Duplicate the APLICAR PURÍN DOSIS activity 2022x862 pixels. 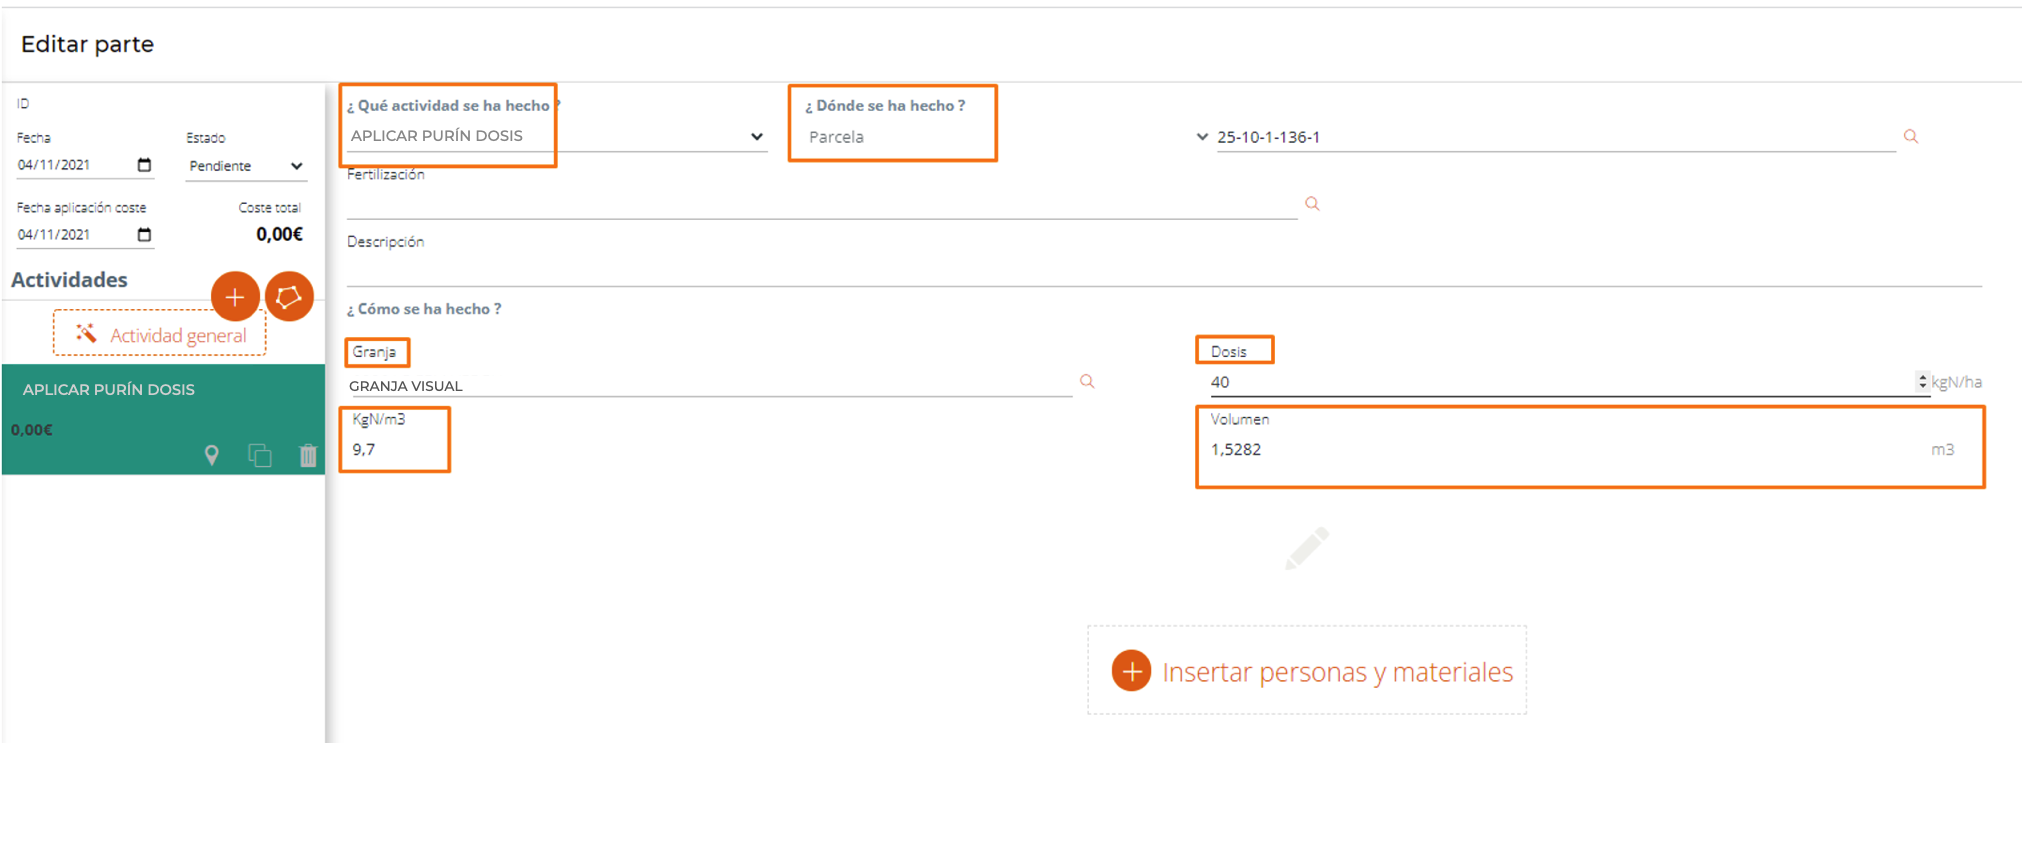pyautogui.click(x=260, y=456)
